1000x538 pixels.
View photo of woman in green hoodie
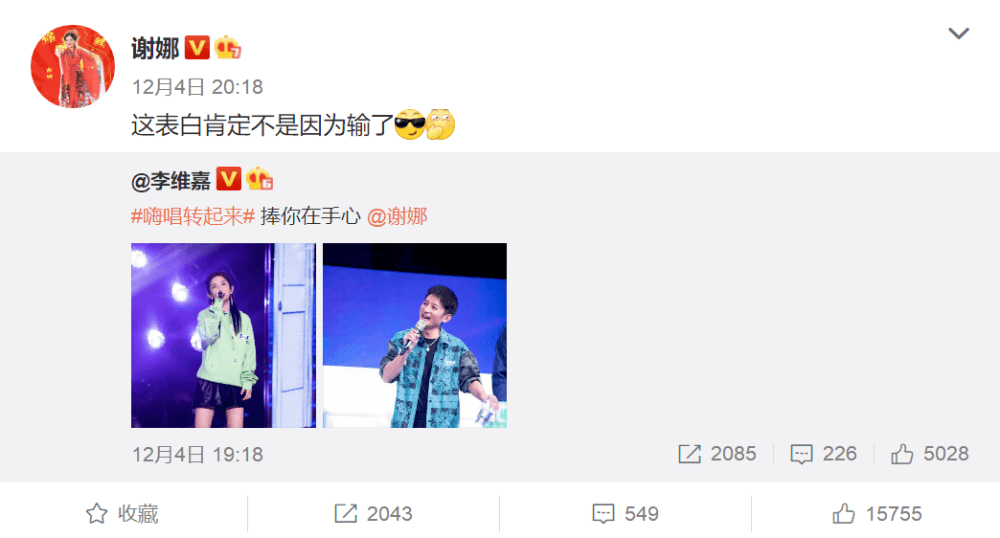223,335
